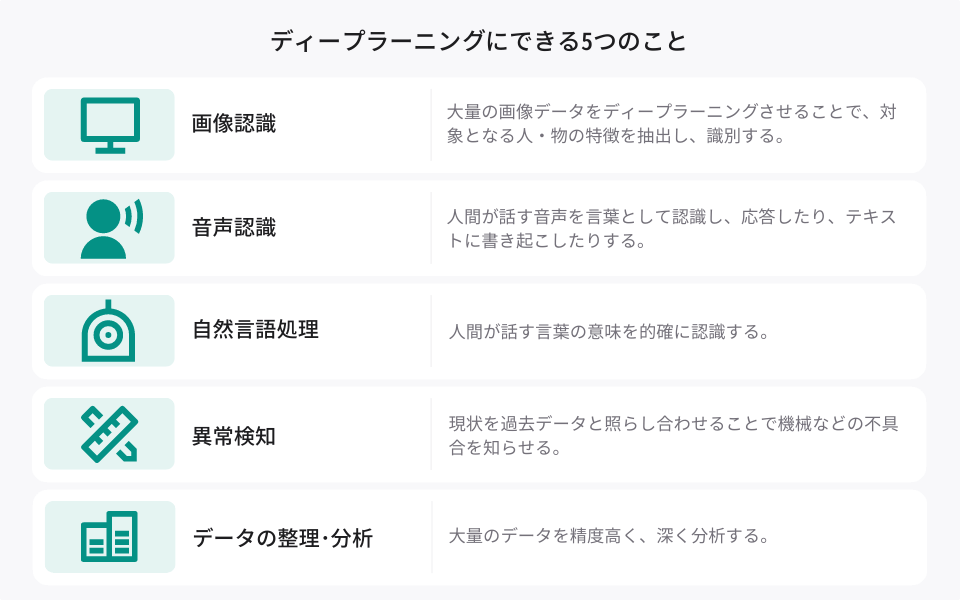Click the buildings data icon
The width and height of the screenshot is (960, 600).
(x=110, y=536)
